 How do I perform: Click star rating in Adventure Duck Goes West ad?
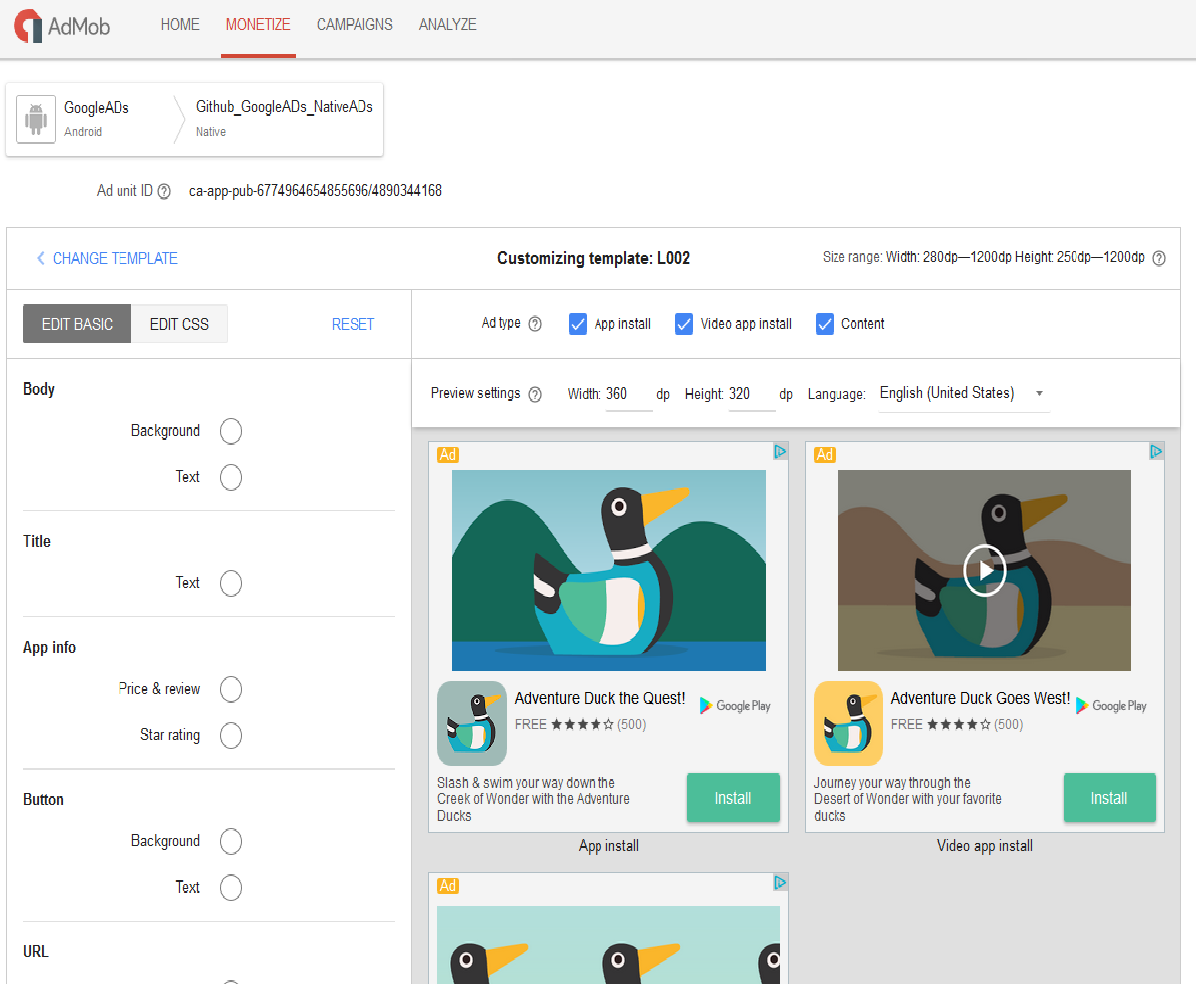click(x=959, y=725)
